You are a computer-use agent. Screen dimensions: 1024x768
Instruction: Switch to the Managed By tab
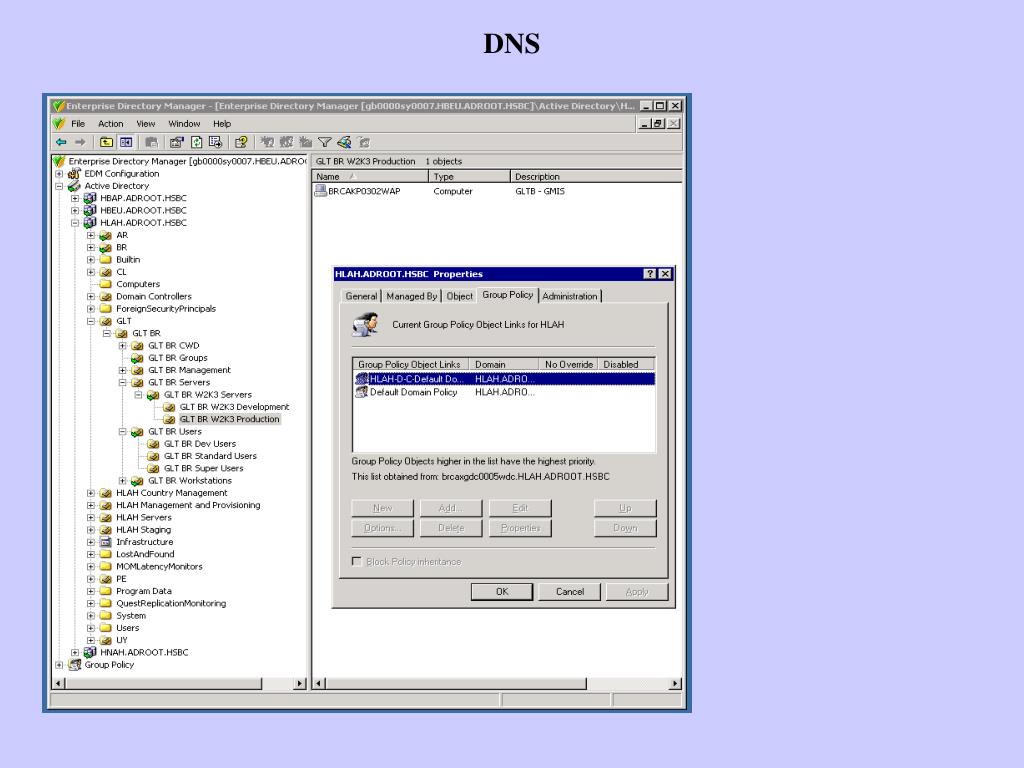pos(411,296)
